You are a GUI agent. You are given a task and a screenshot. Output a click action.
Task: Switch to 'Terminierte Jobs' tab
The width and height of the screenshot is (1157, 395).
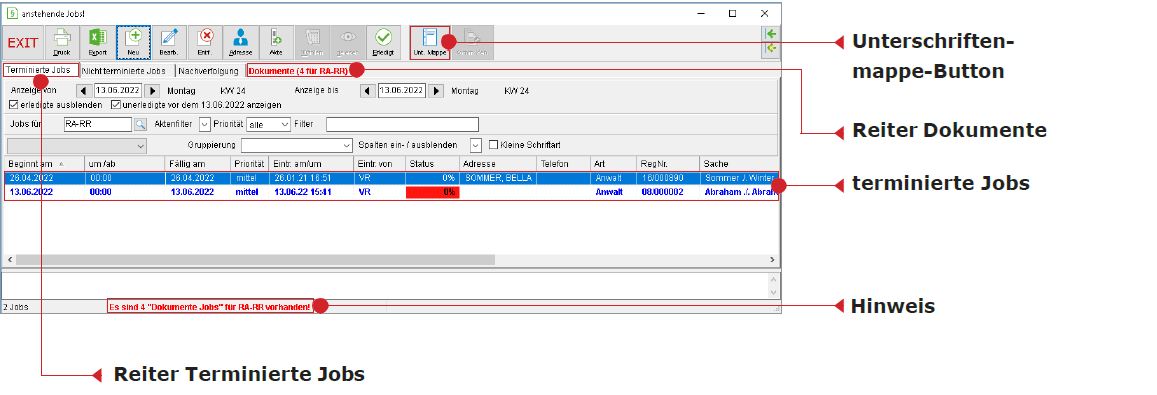click(x=40, y=70)
